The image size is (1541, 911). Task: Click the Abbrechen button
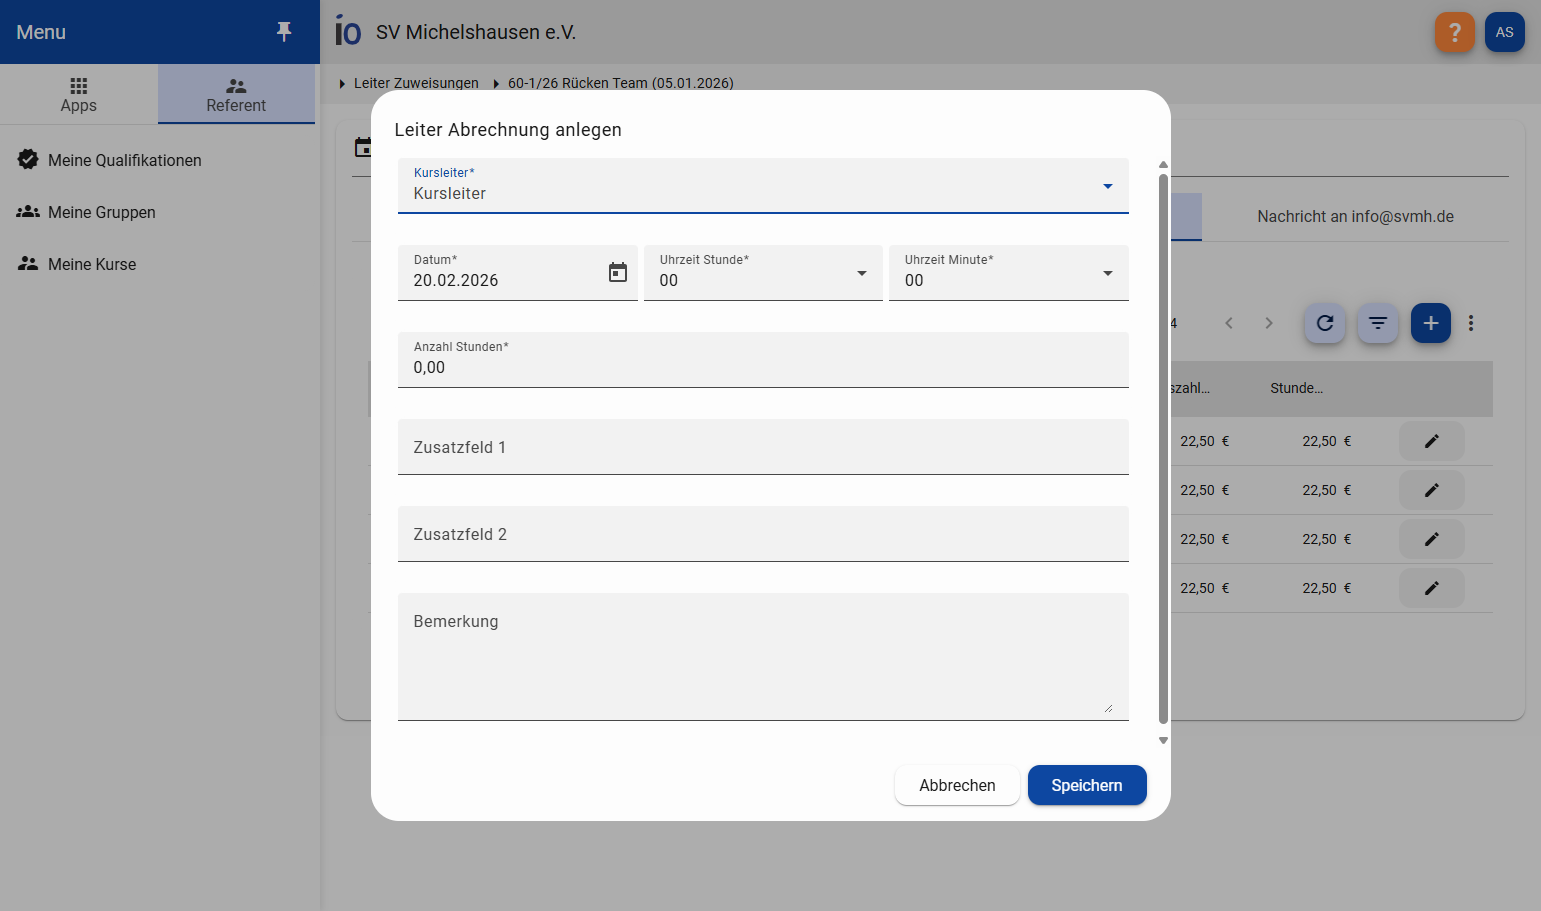(957, 785)
